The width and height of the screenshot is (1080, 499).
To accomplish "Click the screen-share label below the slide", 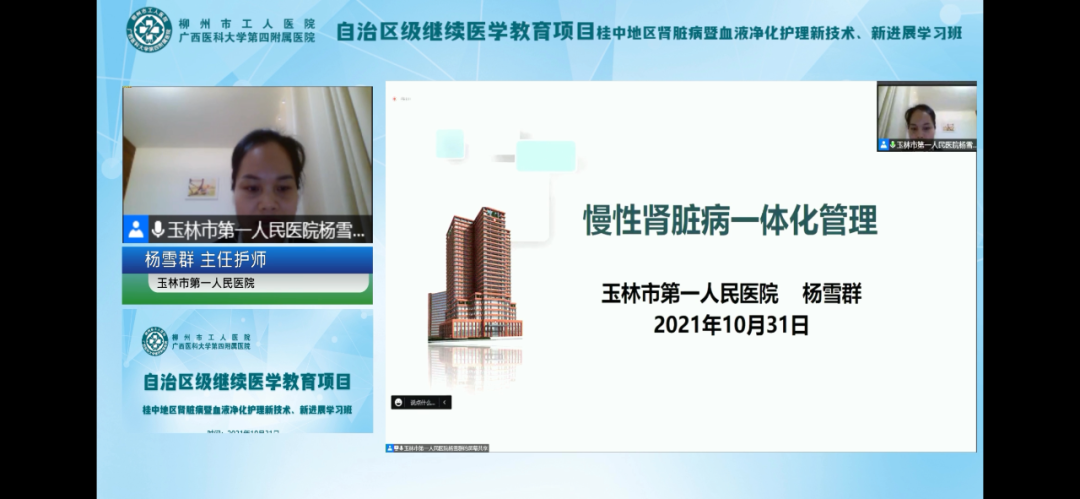I will click(x=437, y=448).
